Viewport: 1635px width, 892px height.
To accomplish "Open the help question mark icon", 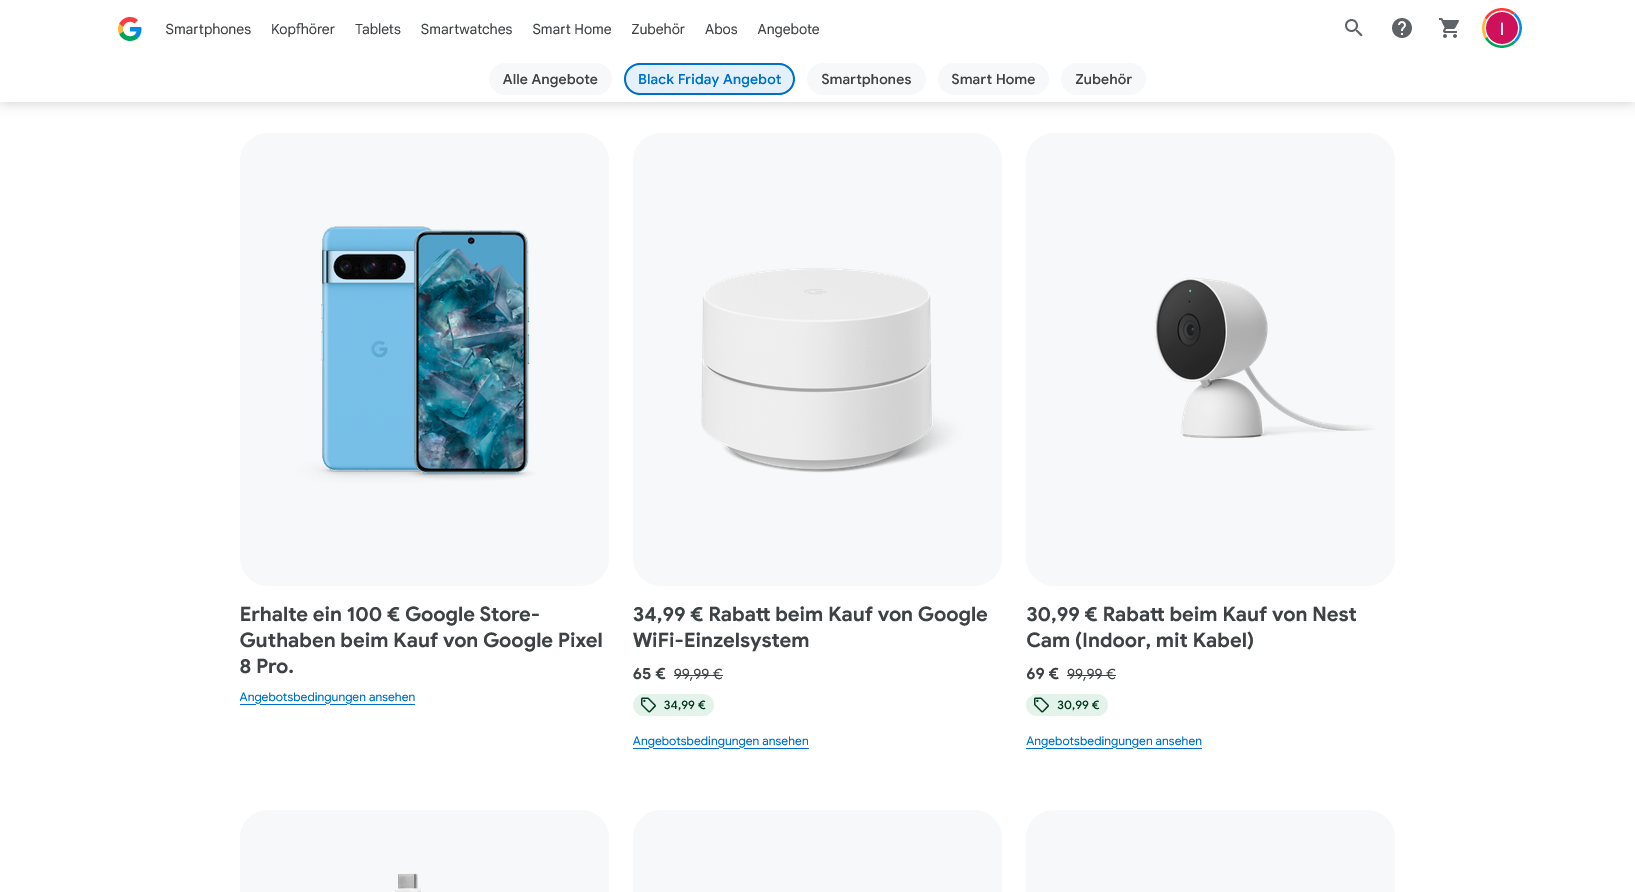I will 1402,28.
